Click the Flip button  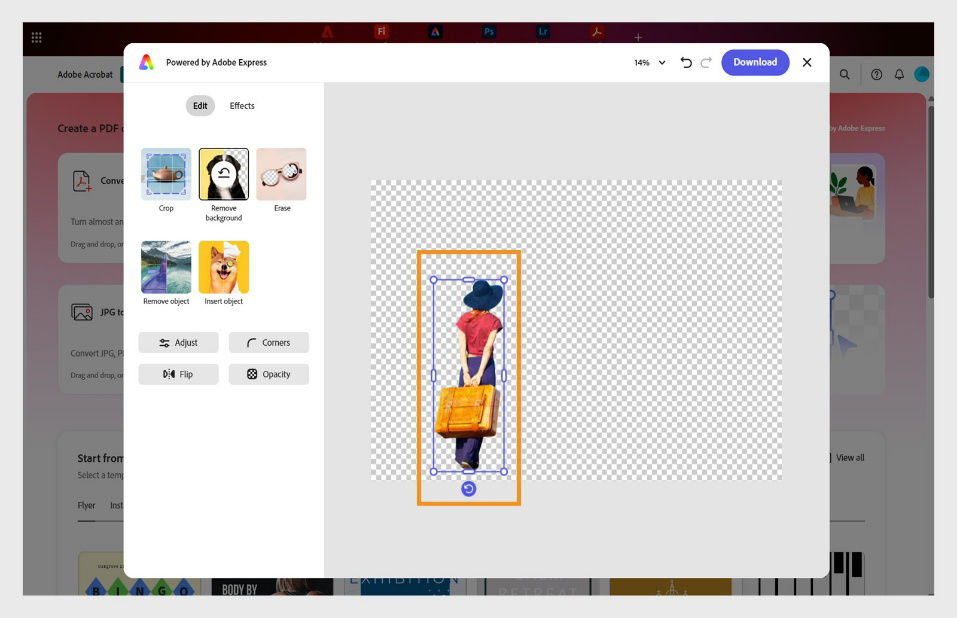(x=178, y=374)
